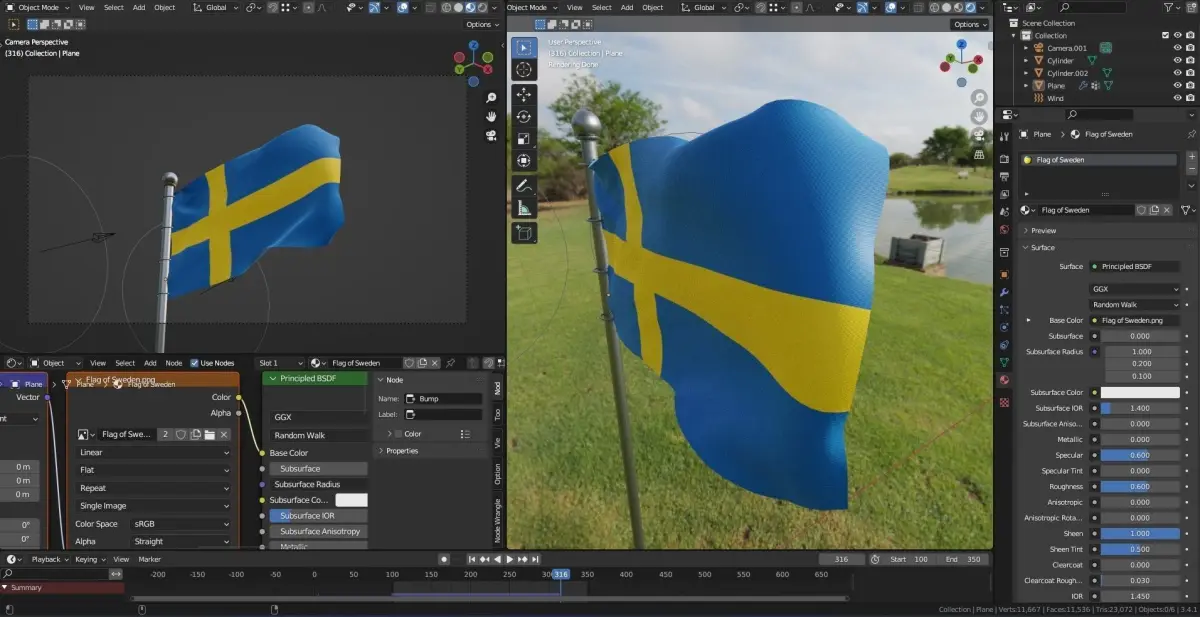Pick the Annotate tool in right viewport

(x=524, y=186)
